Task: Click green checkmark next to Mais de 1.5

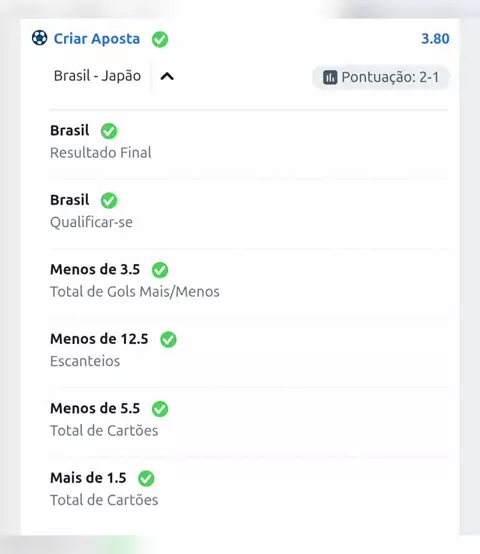Action: pos(146,478)
